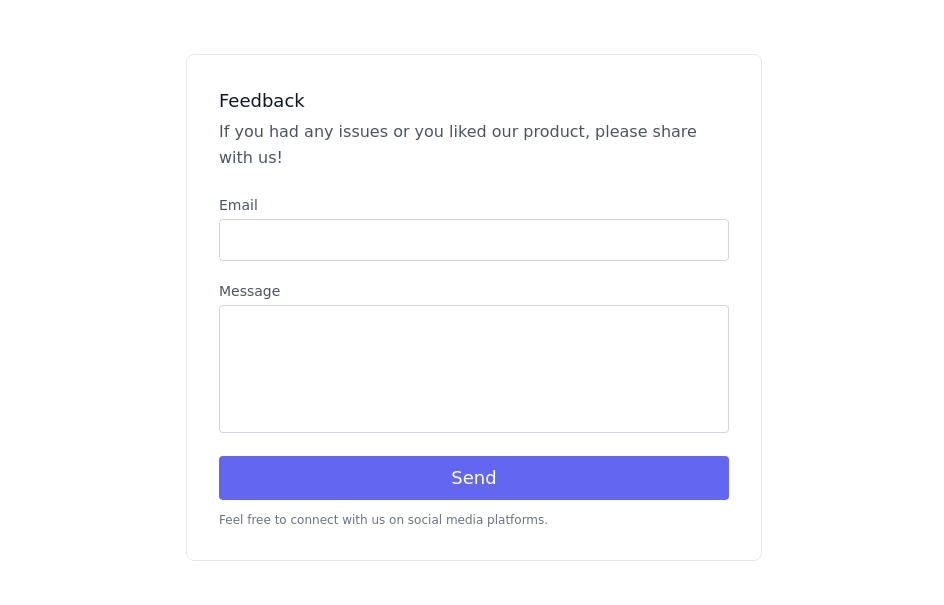Select the large message box
The height and width of the screenshot is (605, 944).
473,369
